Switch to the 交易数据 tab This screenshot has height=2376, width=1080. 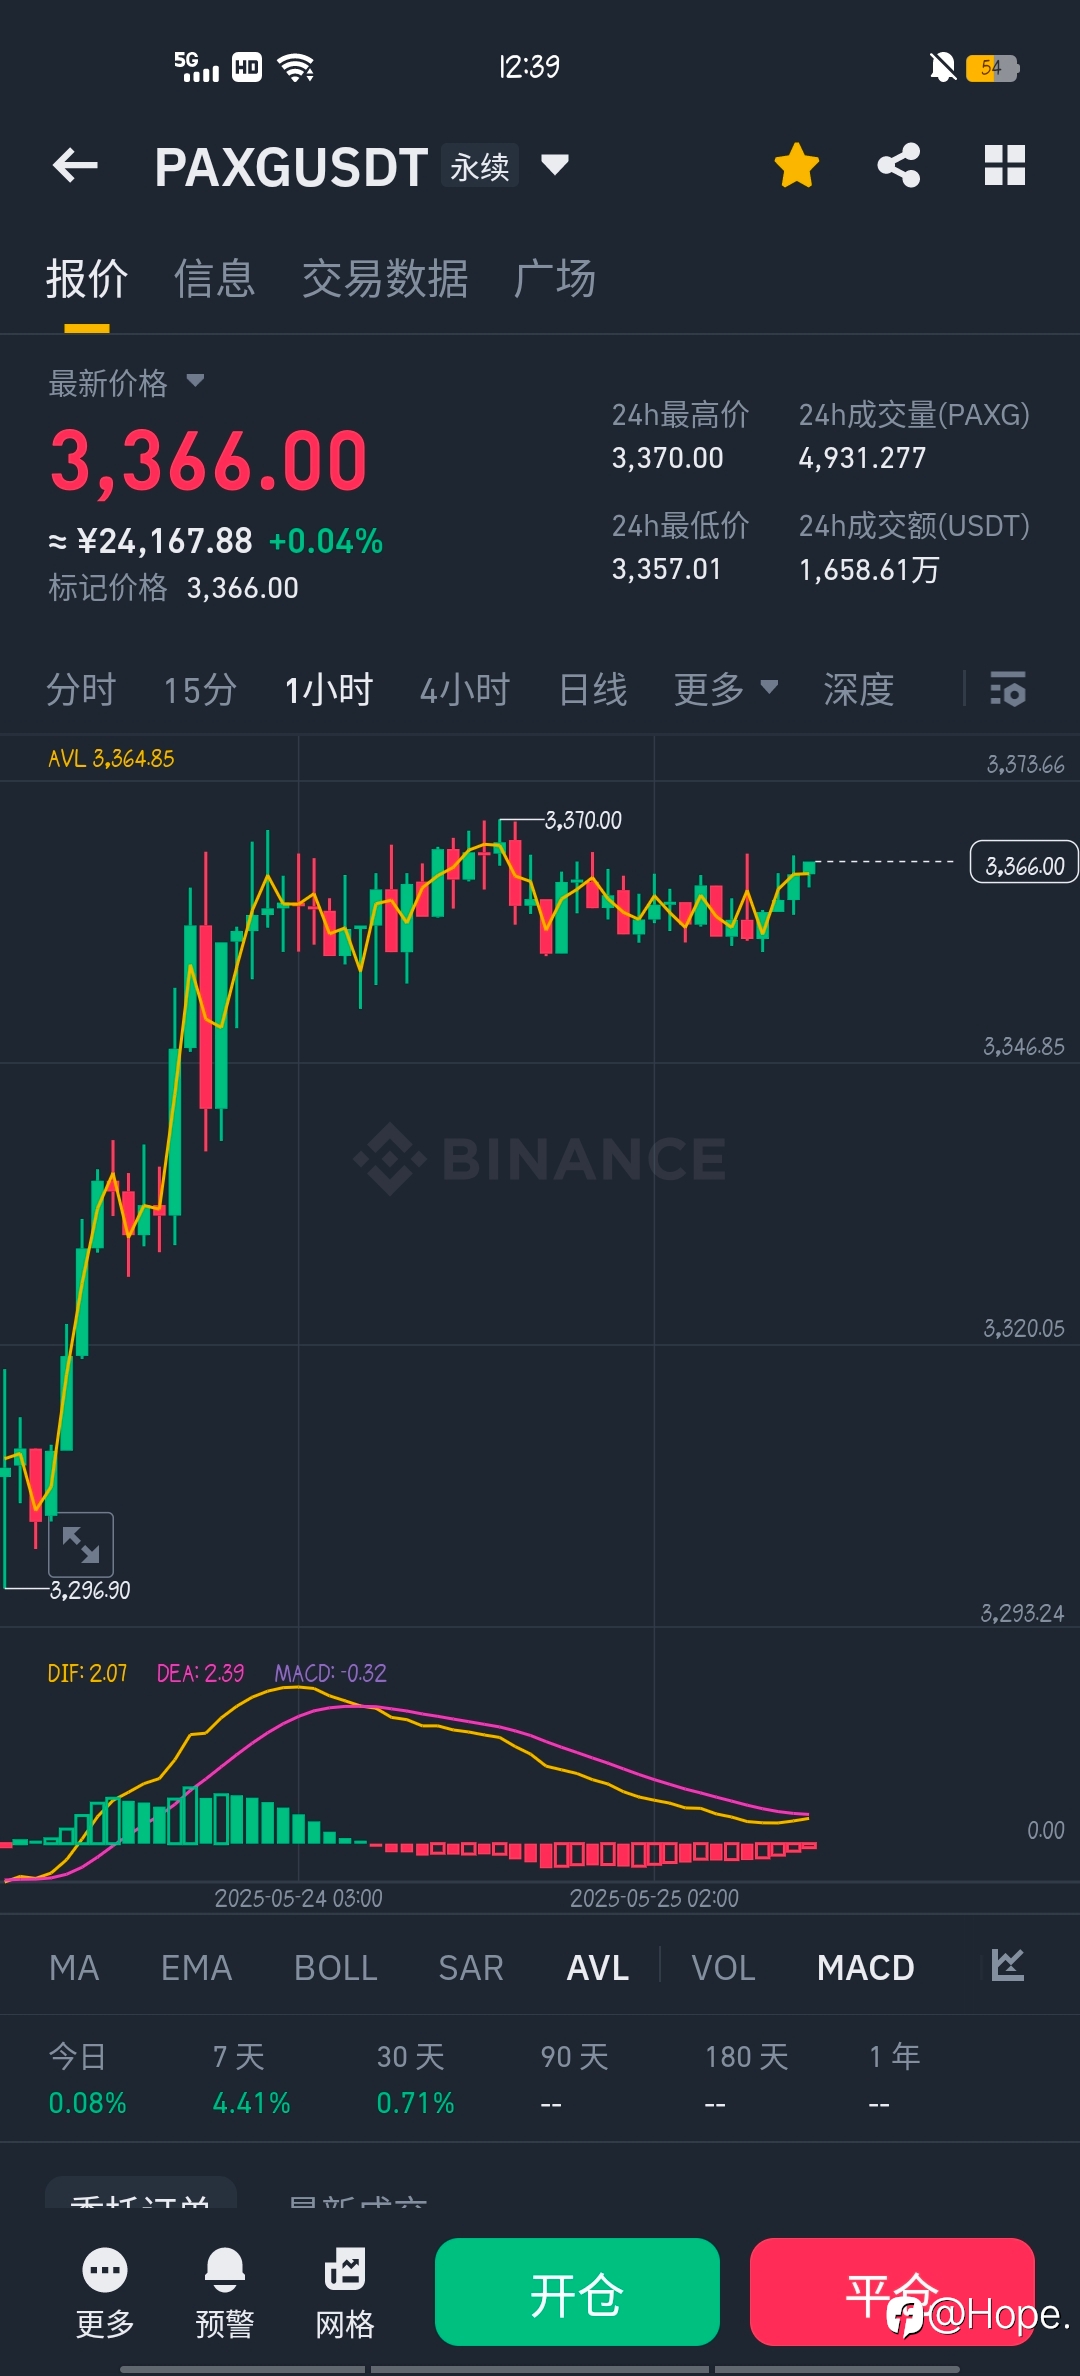tap(385, 279)
